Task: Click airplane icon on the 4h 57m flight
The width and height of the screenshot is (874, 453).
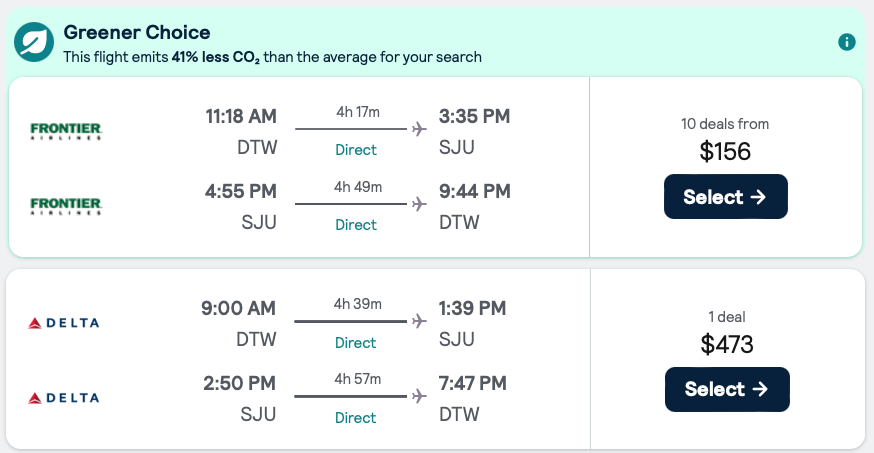Action: pyautogui.click(x=418, y=397)
